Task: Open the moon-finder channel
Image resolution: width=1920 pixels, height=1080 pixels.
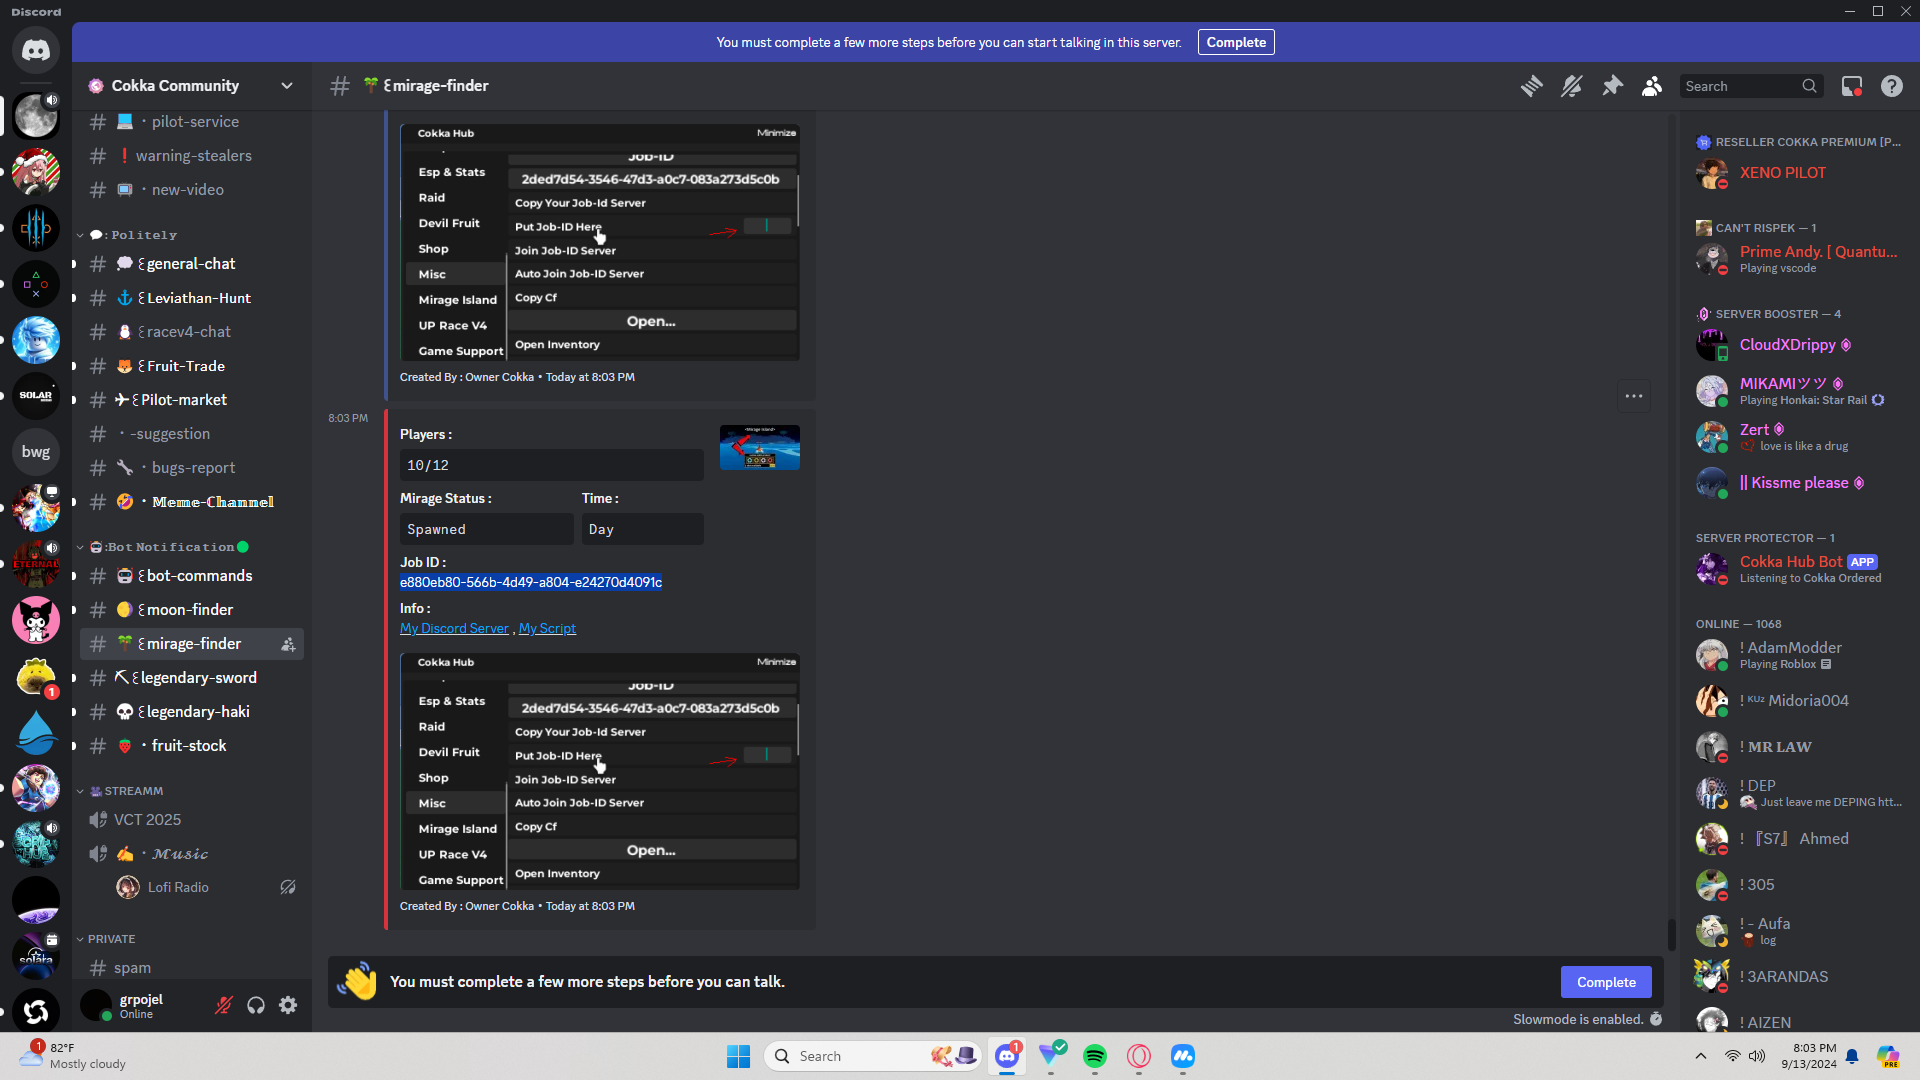Action: click(192, 610)
